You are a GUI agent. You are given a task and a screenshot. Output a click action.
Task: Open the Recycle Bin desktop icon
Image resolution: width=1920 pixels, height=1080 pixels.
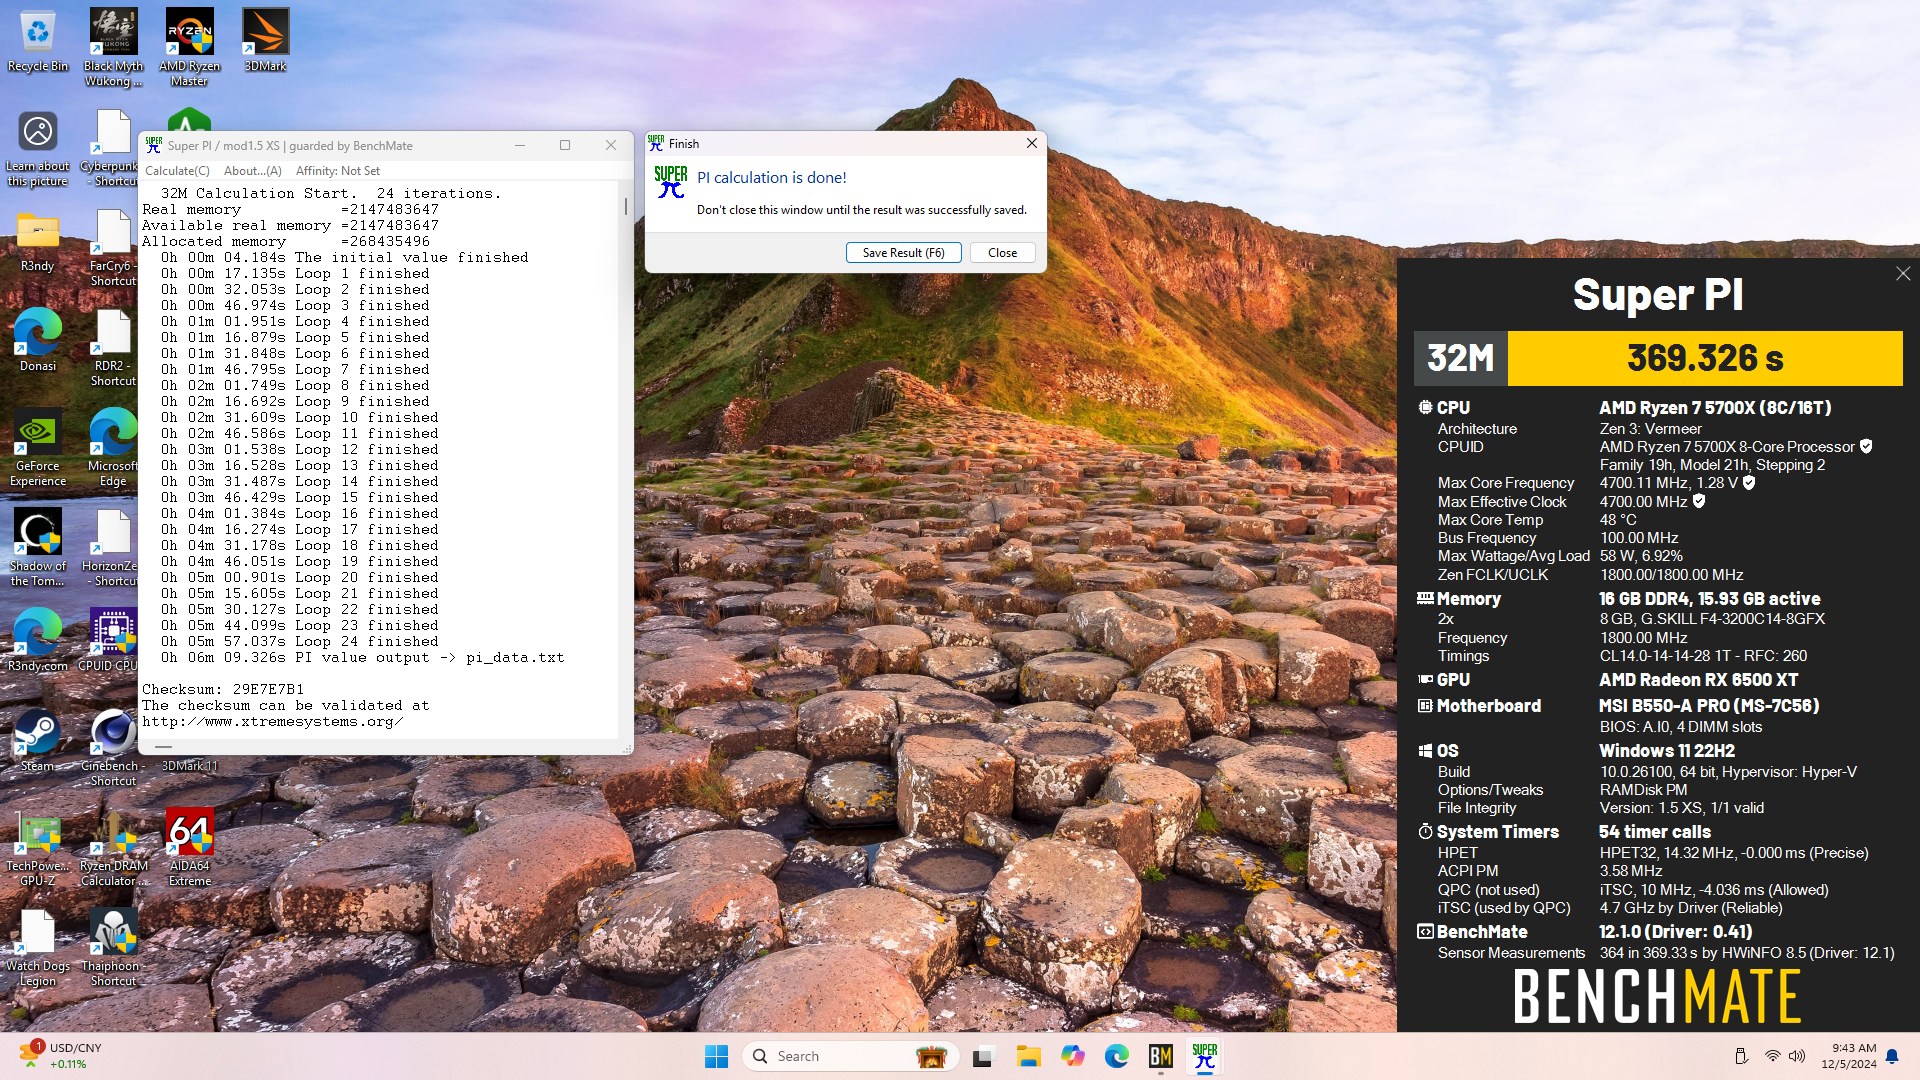pos(38,40)
